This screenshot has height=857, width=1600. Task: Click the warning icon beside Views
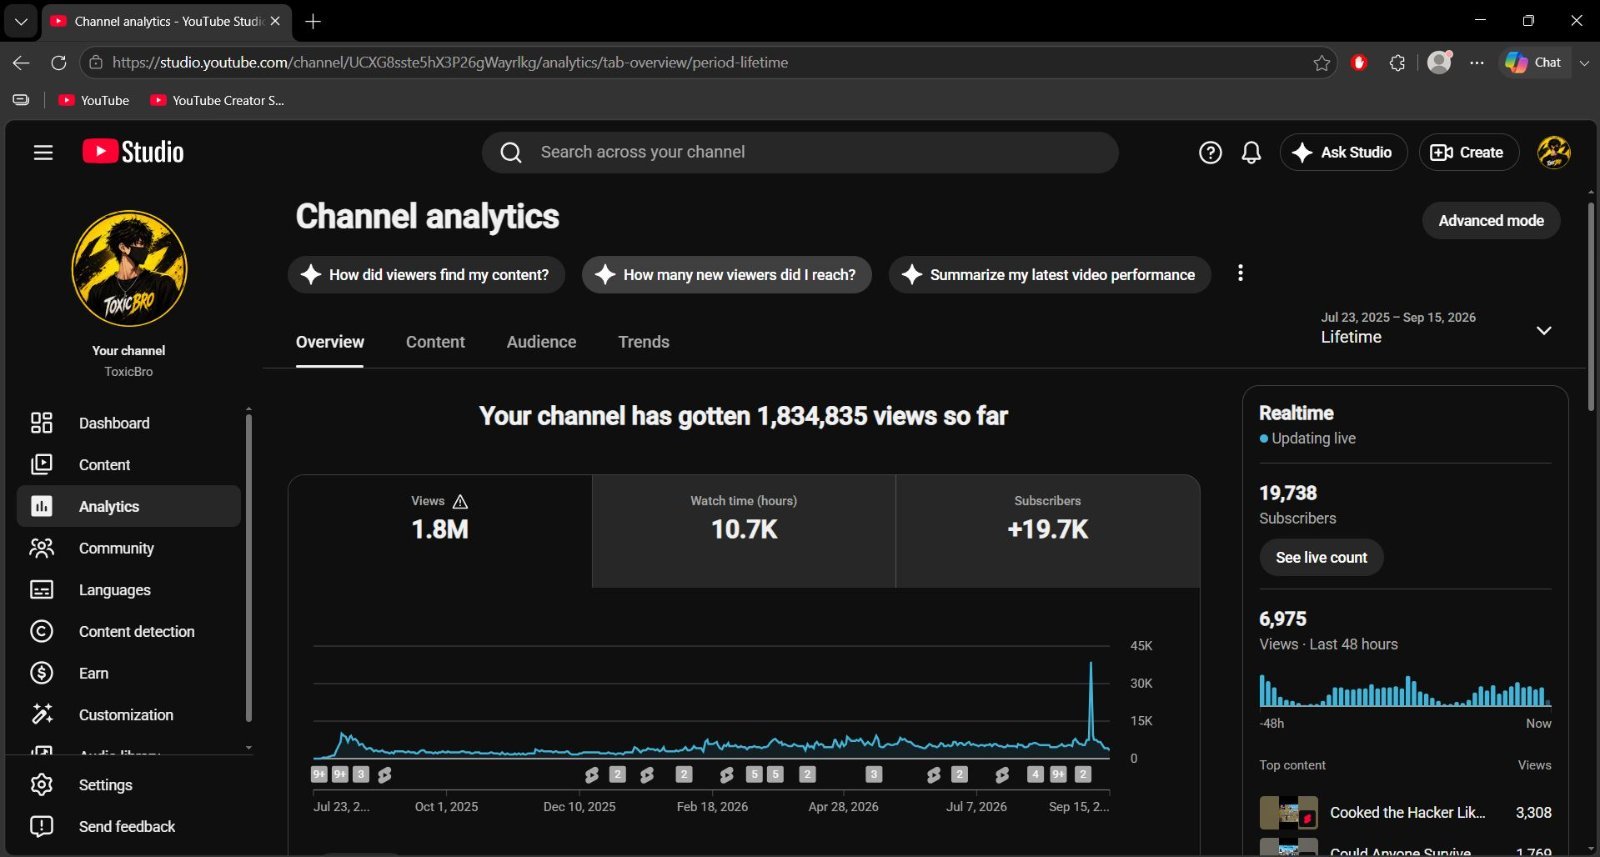pos(460,501)
